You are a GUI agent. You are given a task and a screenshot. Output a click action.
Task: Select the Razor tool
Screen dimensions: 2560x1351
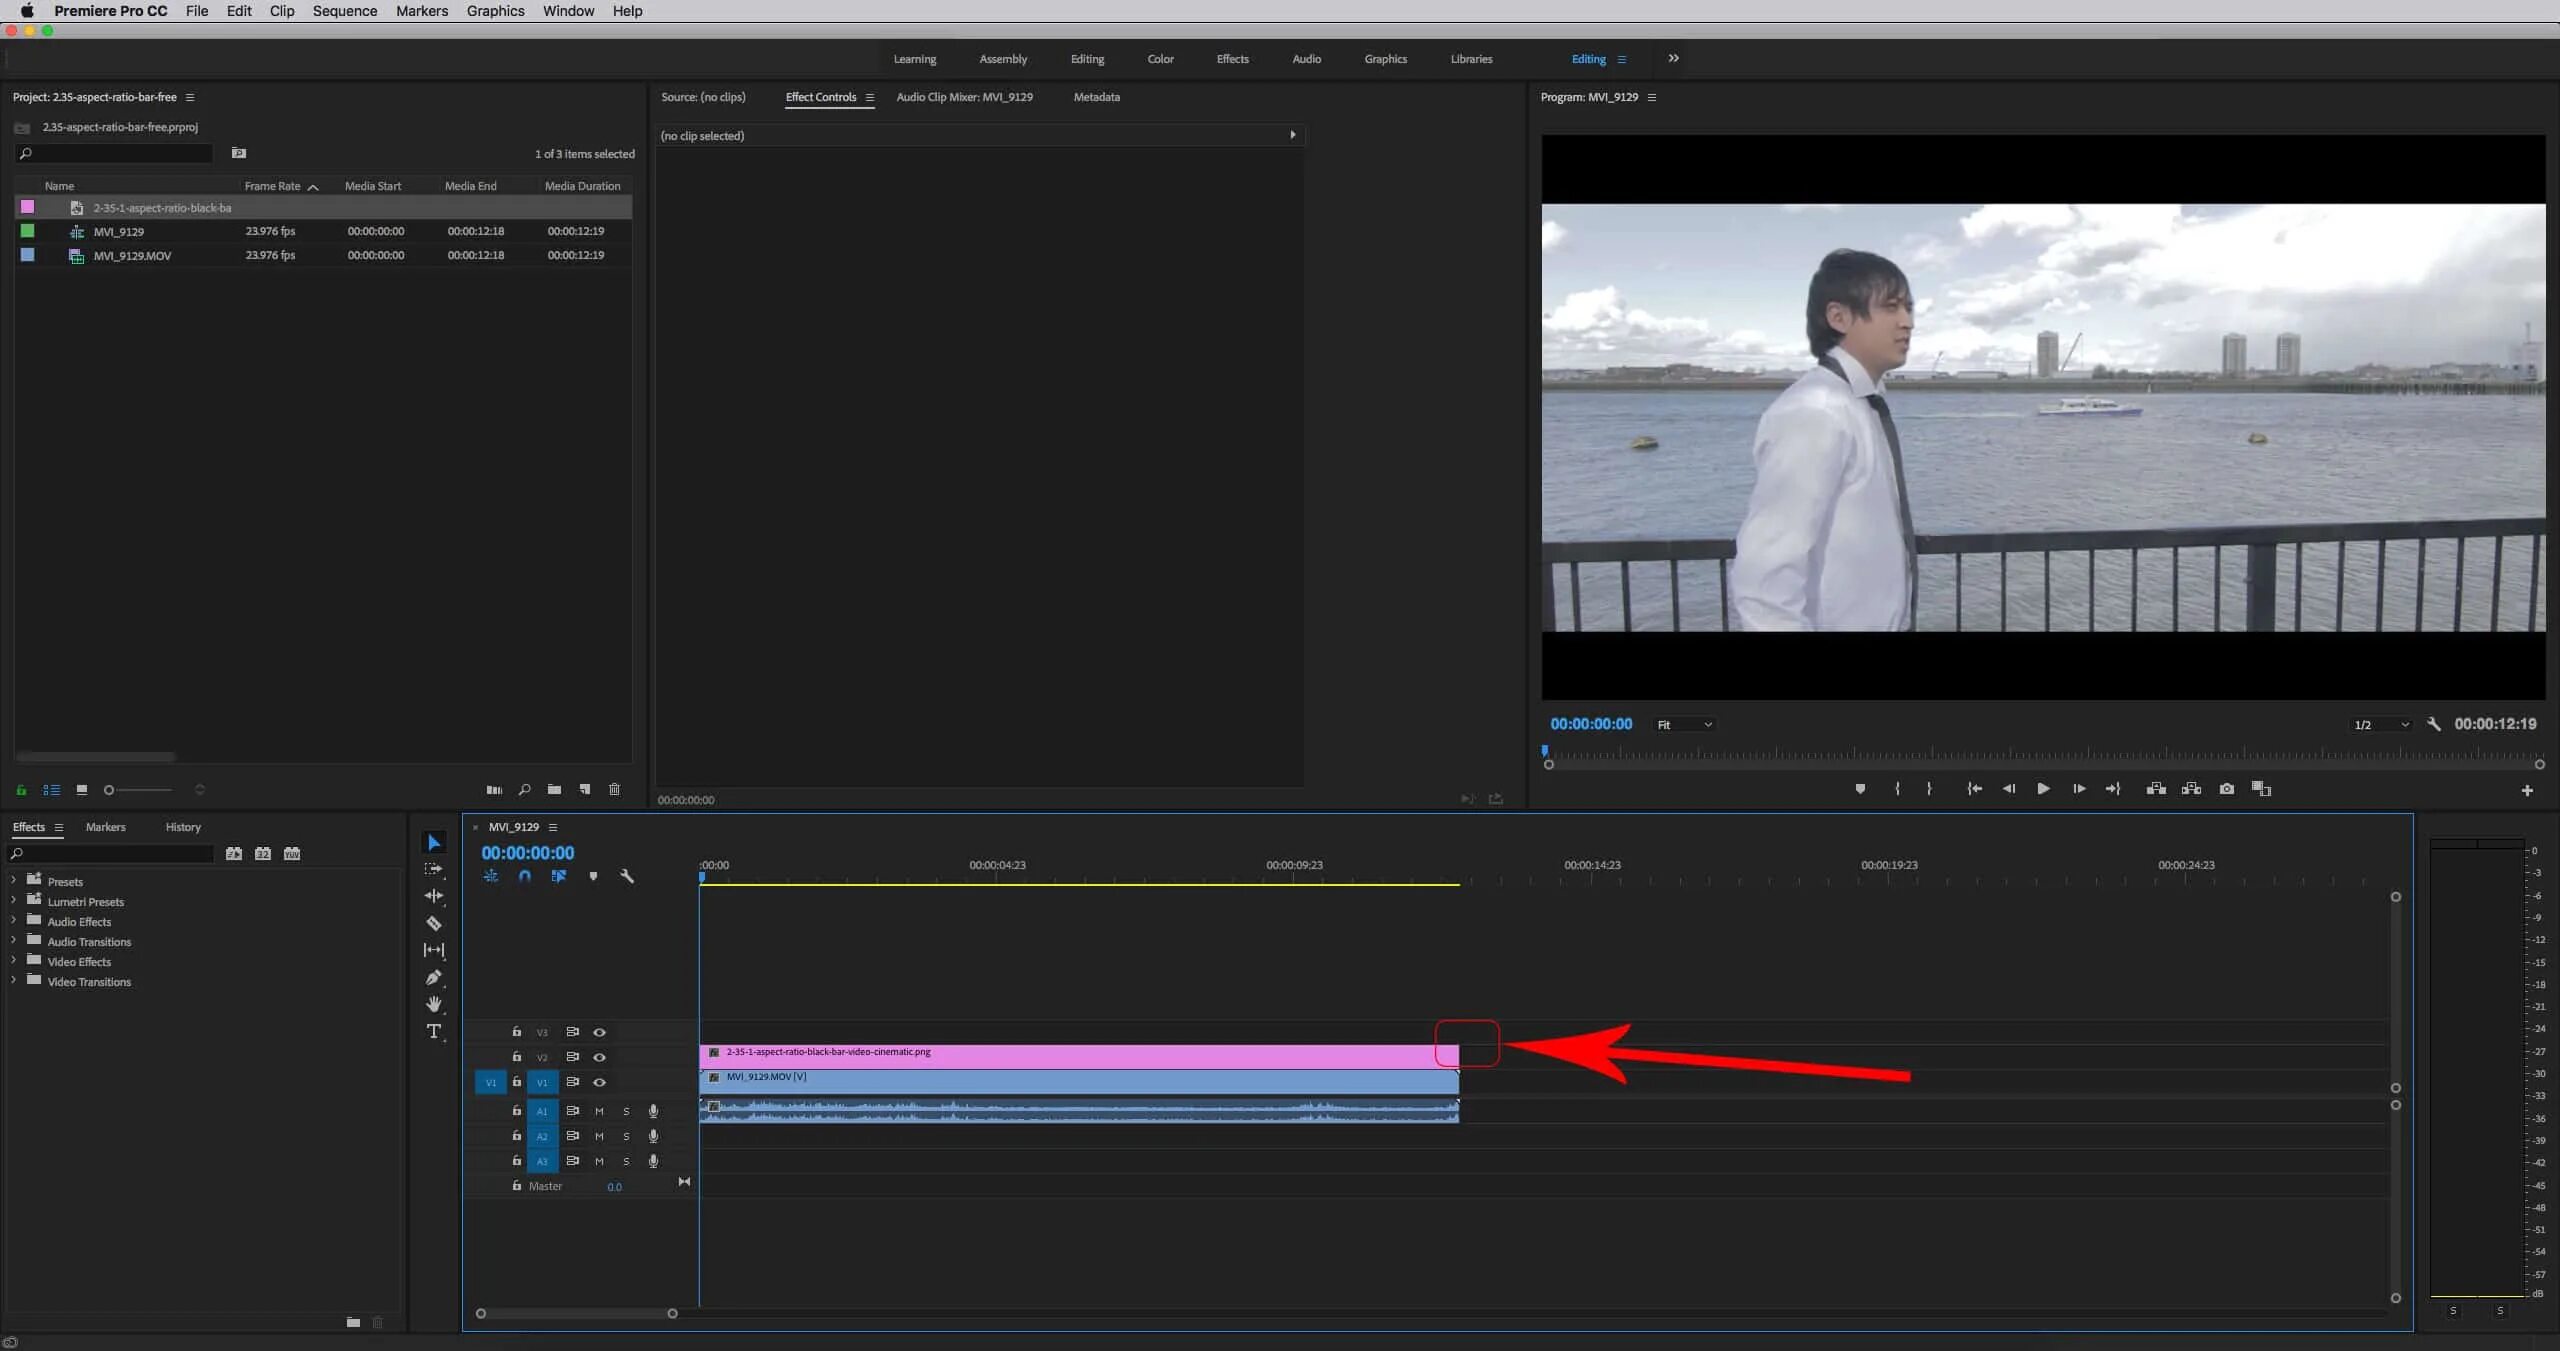click(x=435, y=923)
